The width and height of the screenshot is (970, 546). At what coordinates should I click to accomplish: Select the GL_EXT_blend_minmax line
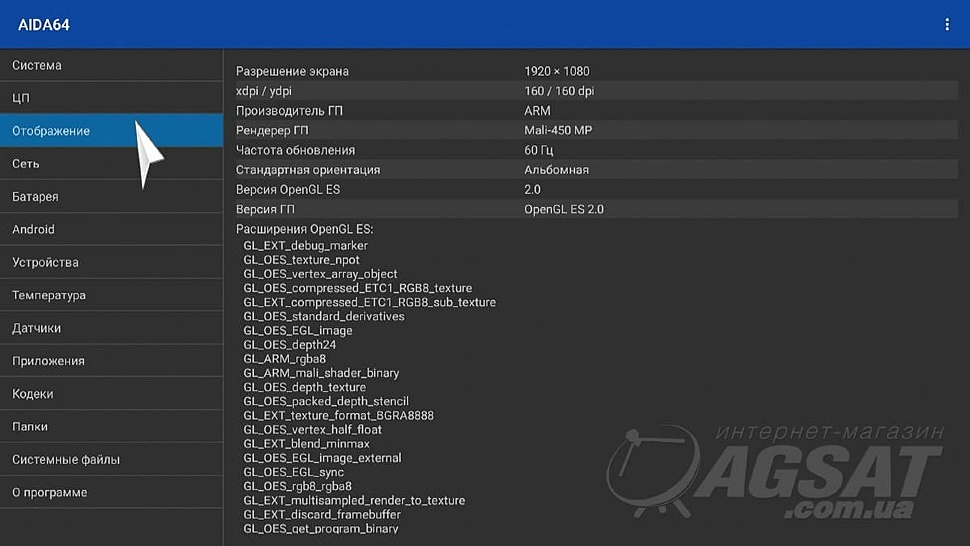point(306,443)
